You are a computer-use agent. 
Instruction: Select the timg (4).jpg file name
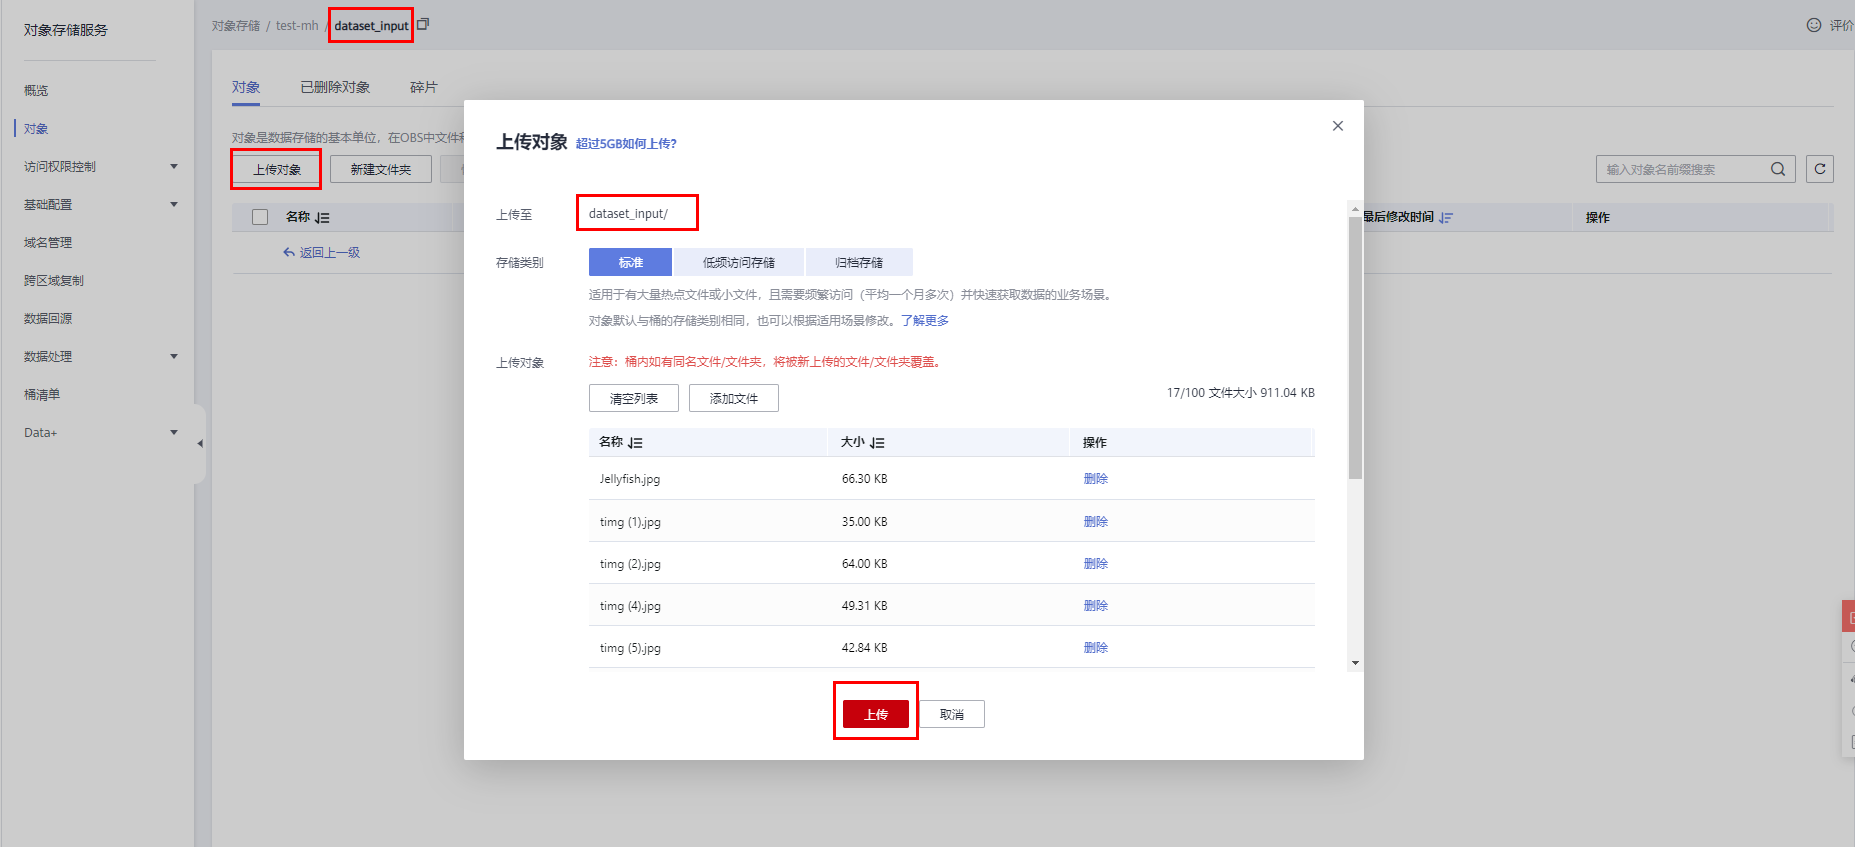[630, 606]
